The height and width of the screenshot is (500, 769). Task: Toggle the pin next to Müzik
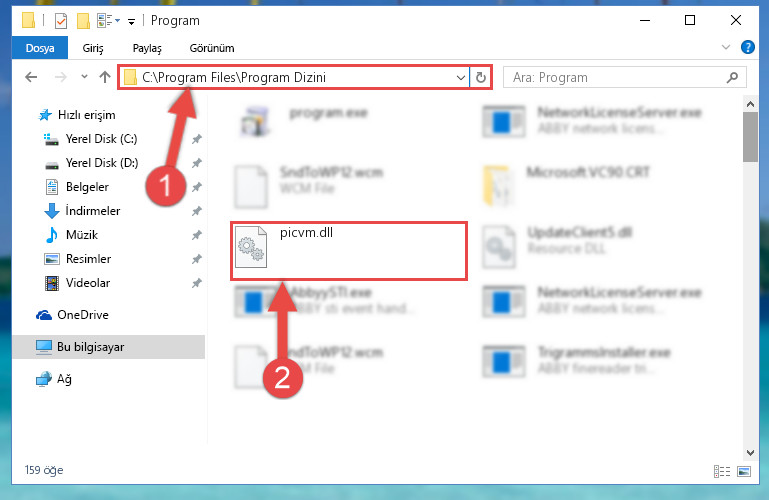pyautogui.click(x=197, y=235)
